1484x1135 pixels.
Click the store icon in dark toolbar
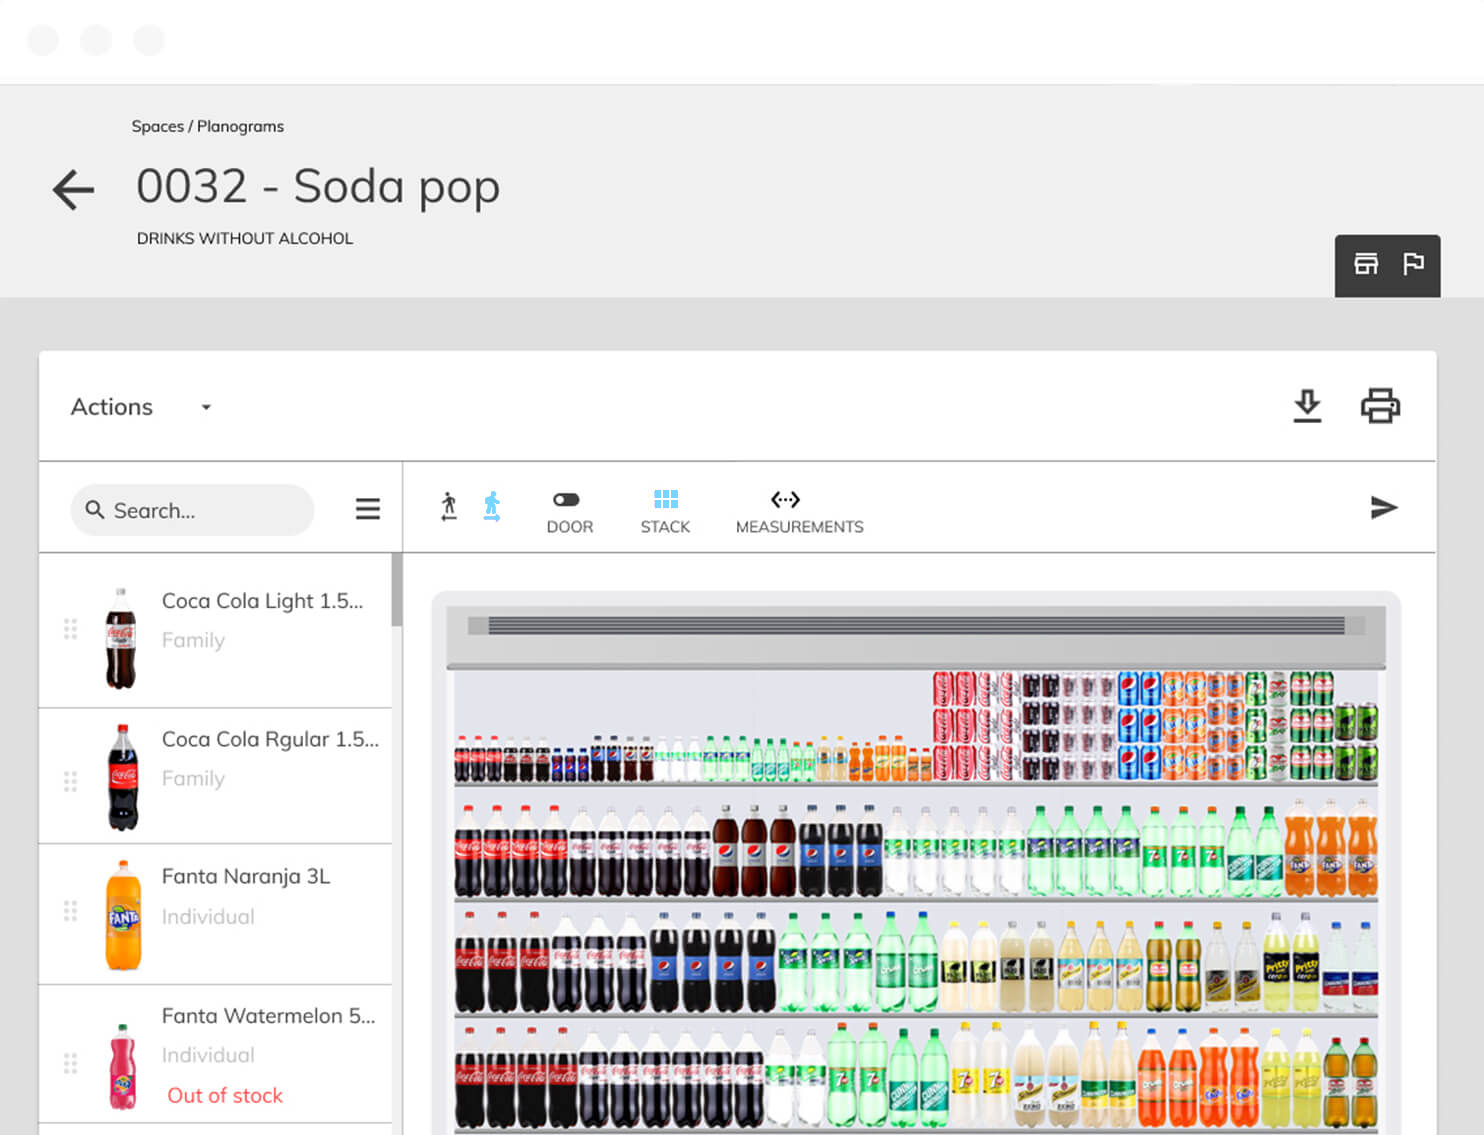[1366, 264]
